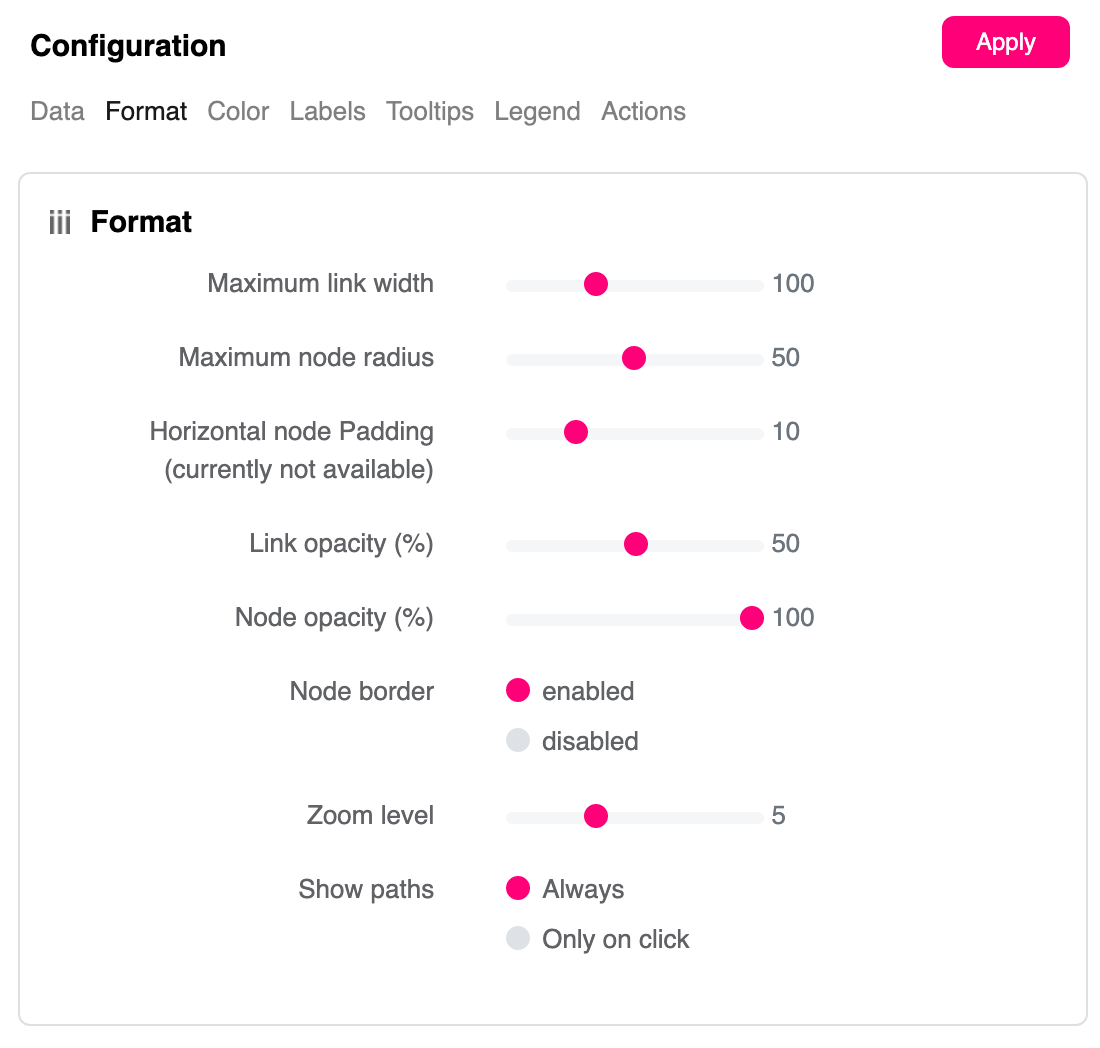Viewport: 1100px width, 1048px height.
Task: Go to the Labels tab
Action: (x=327, y=111)
